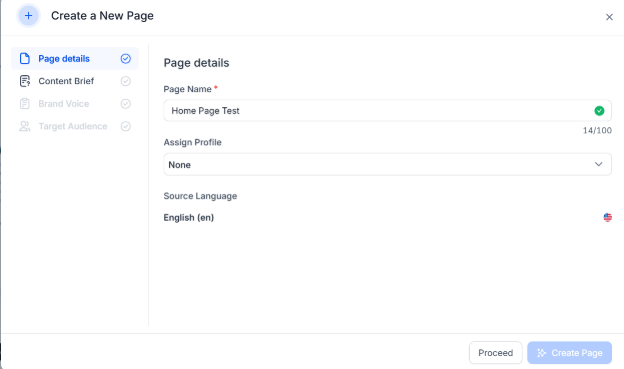This screenshot has width=624, height=369.
Task: Click the Source Language label
Action: coord(200,196)
